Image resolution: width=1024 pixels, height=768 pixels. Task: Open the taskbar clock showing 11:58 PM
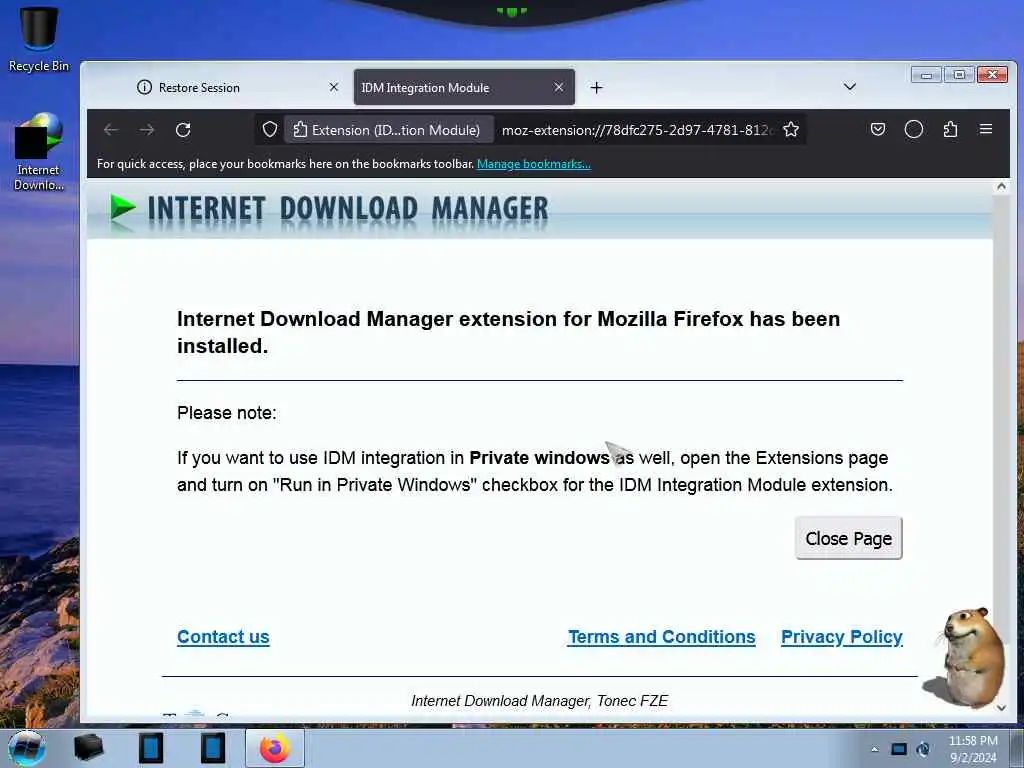tap(973, 749)
